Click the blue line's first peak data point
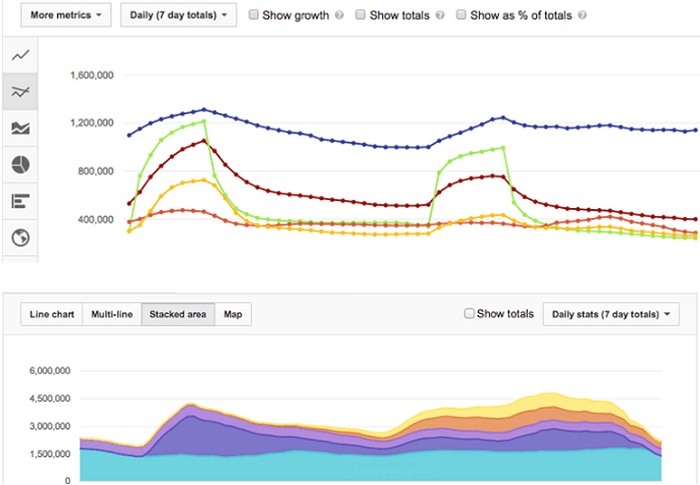 [x=204, y=109]
